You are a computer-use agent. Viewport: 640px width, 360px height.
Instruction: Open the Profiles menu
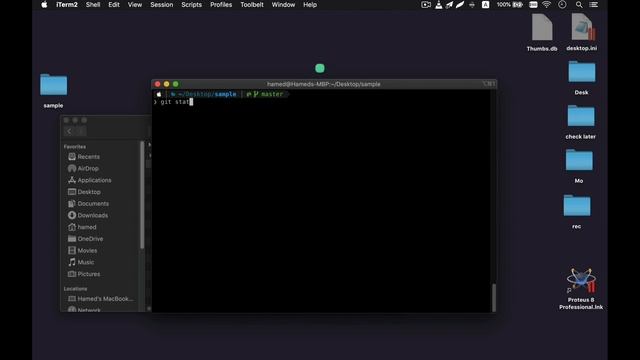221,5
